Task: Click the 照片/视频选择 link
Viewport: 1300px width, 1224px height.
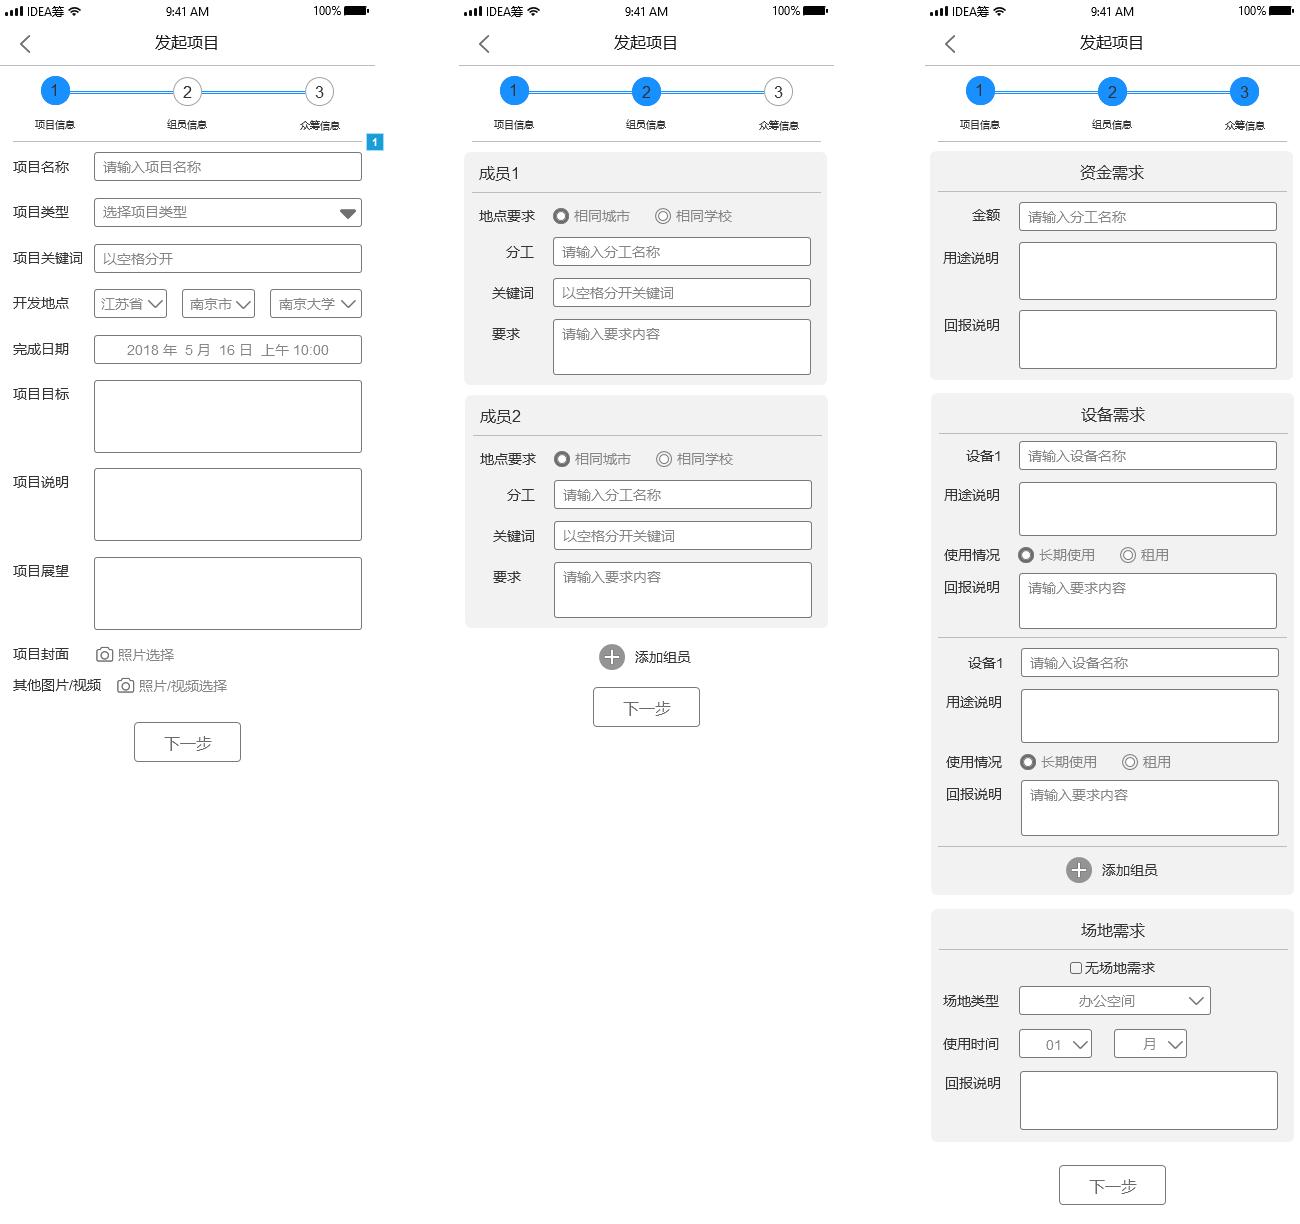Action: [x=183, y=686]
